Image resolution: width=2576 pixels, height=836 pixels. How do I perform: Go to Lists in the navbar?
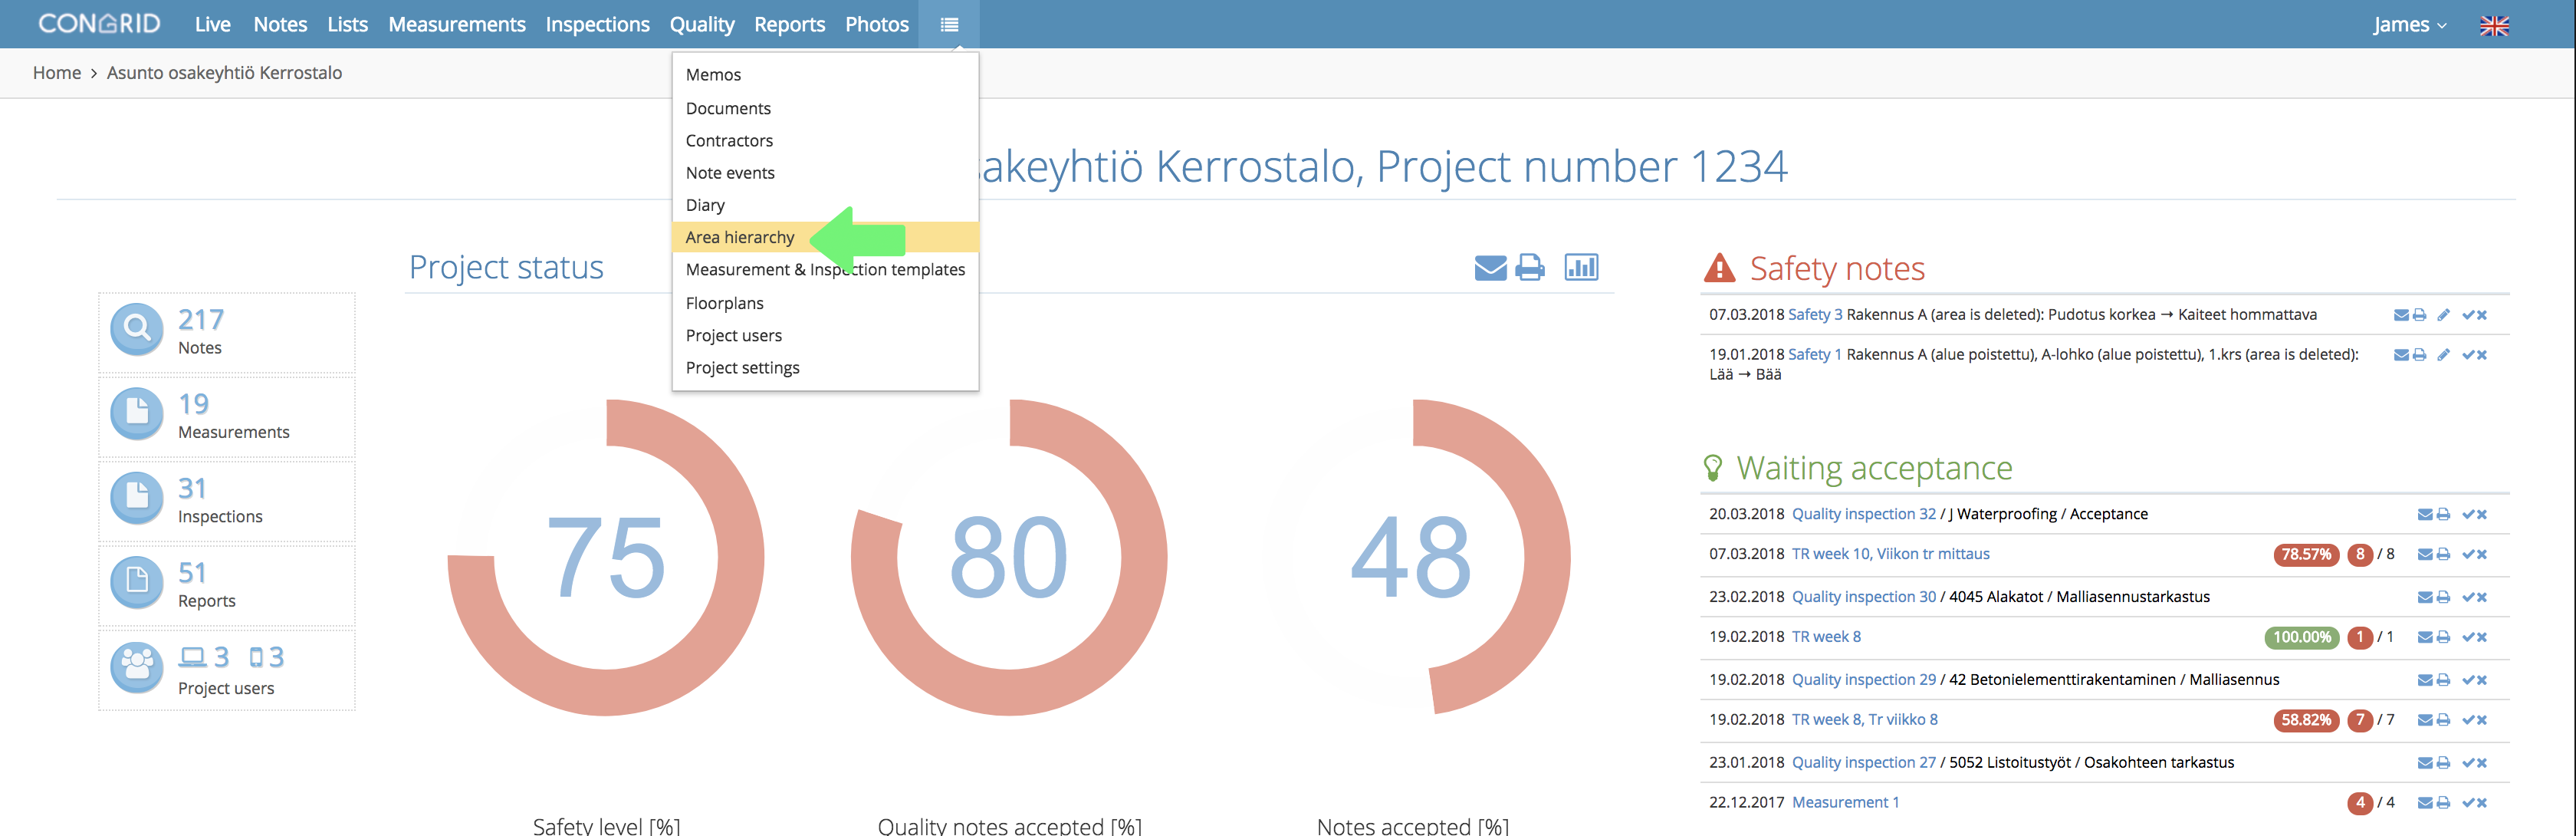(347, 24)
